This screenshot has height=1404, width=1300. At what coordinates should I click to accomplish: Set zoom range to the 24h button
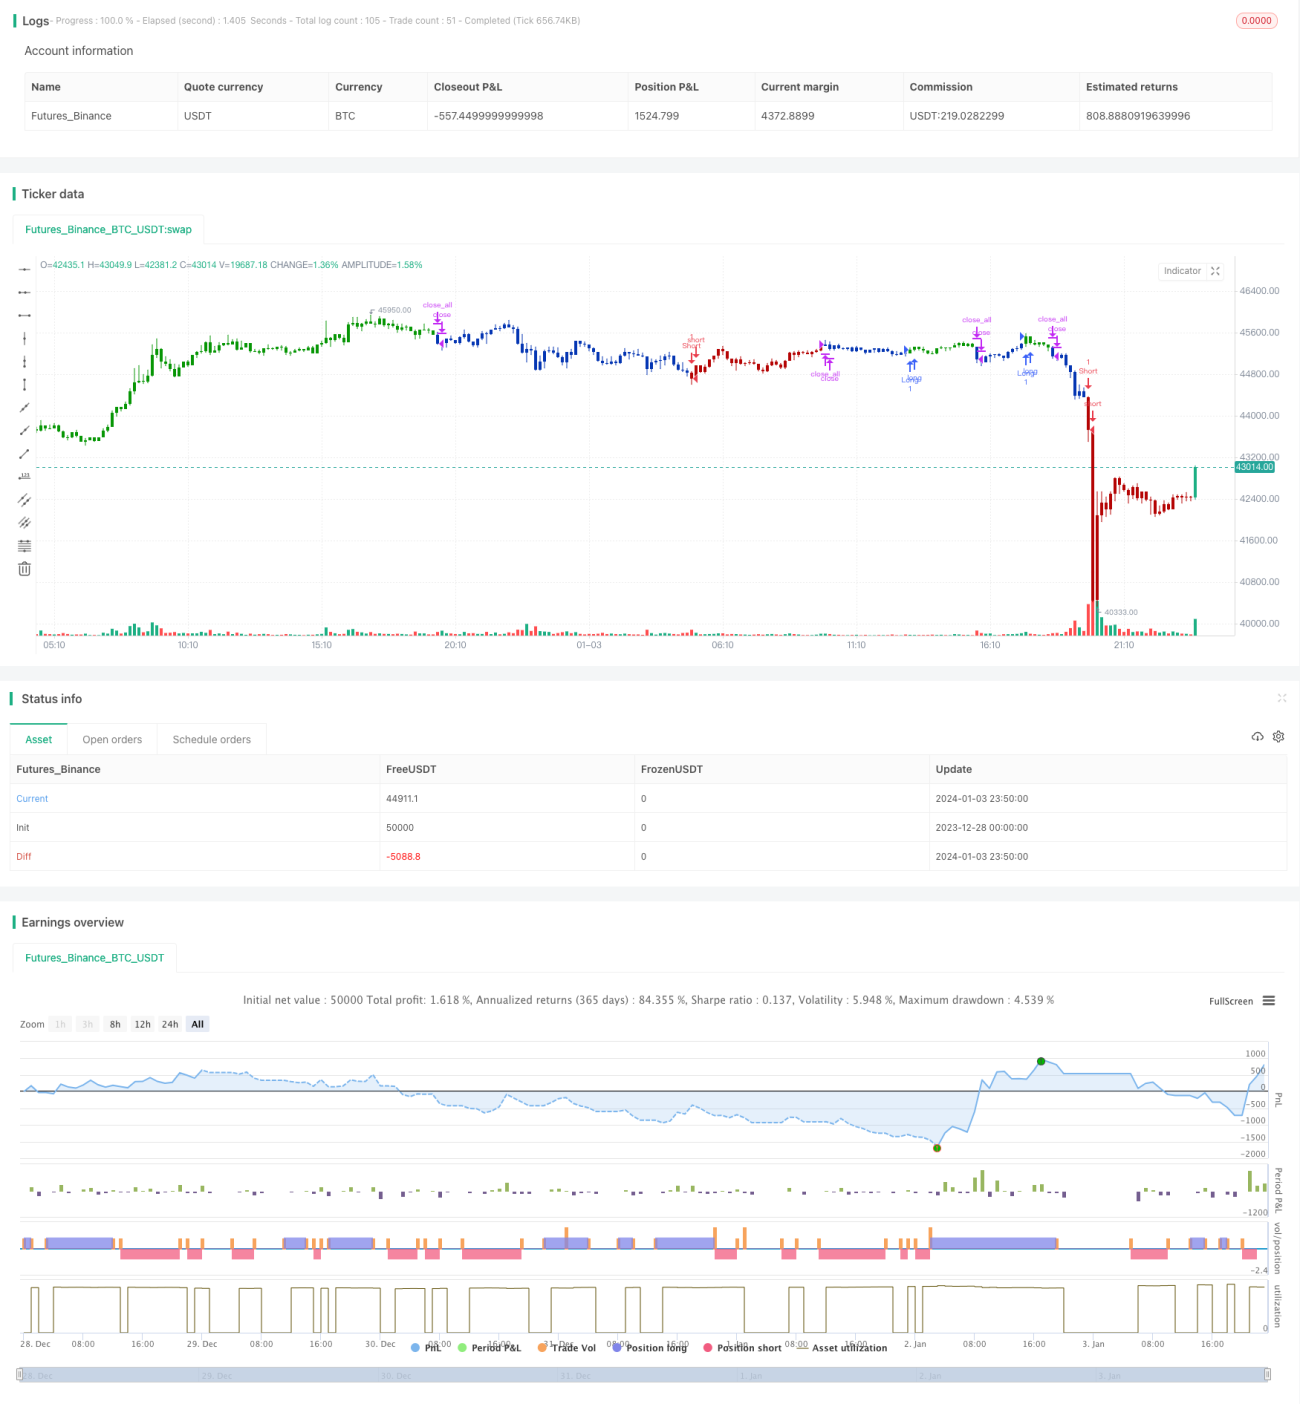click(170, 1024)
